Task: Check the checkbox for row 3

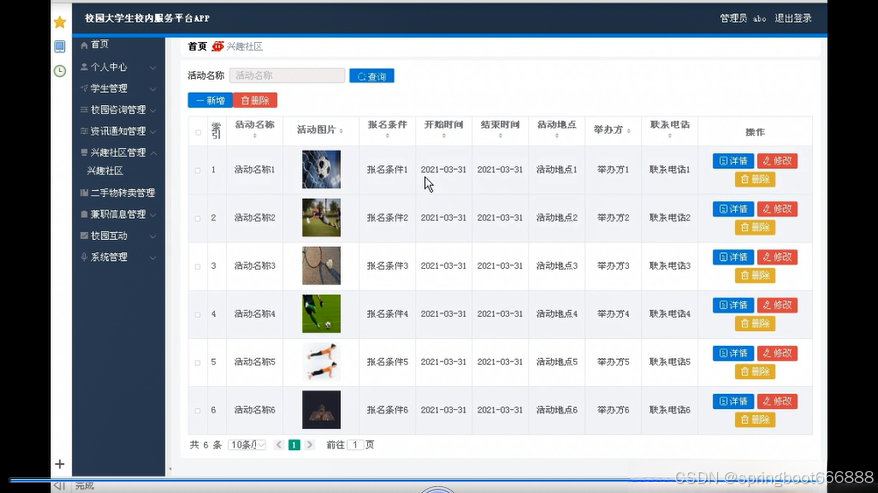Action: click(x=198, y=267)
